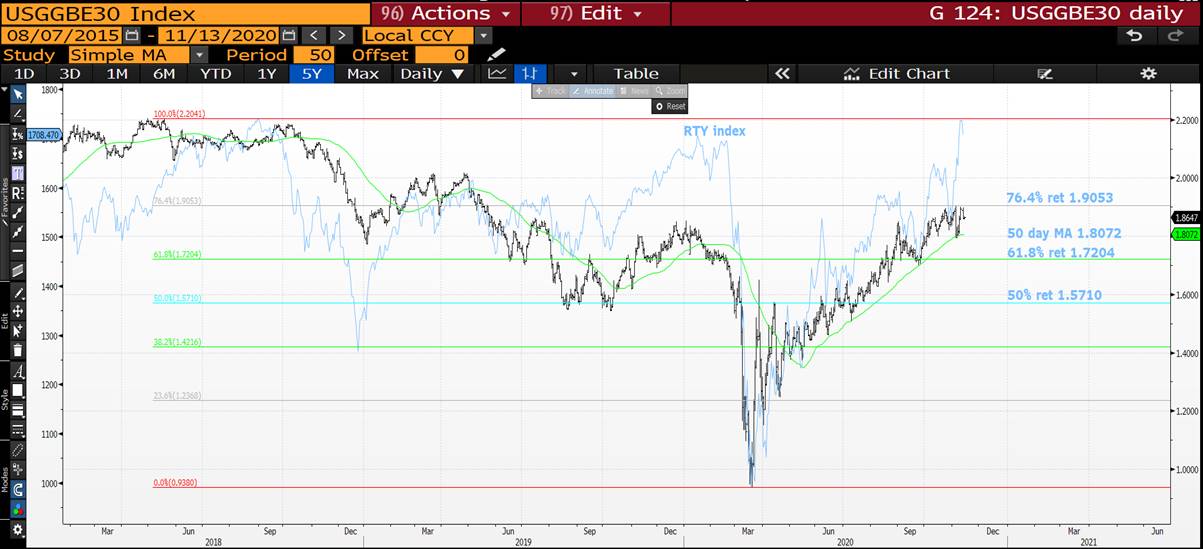Viewport: 1203px width, 549px height.
Task: Toggle Annotate mode in floating toolbar
Action: (591, 91)
